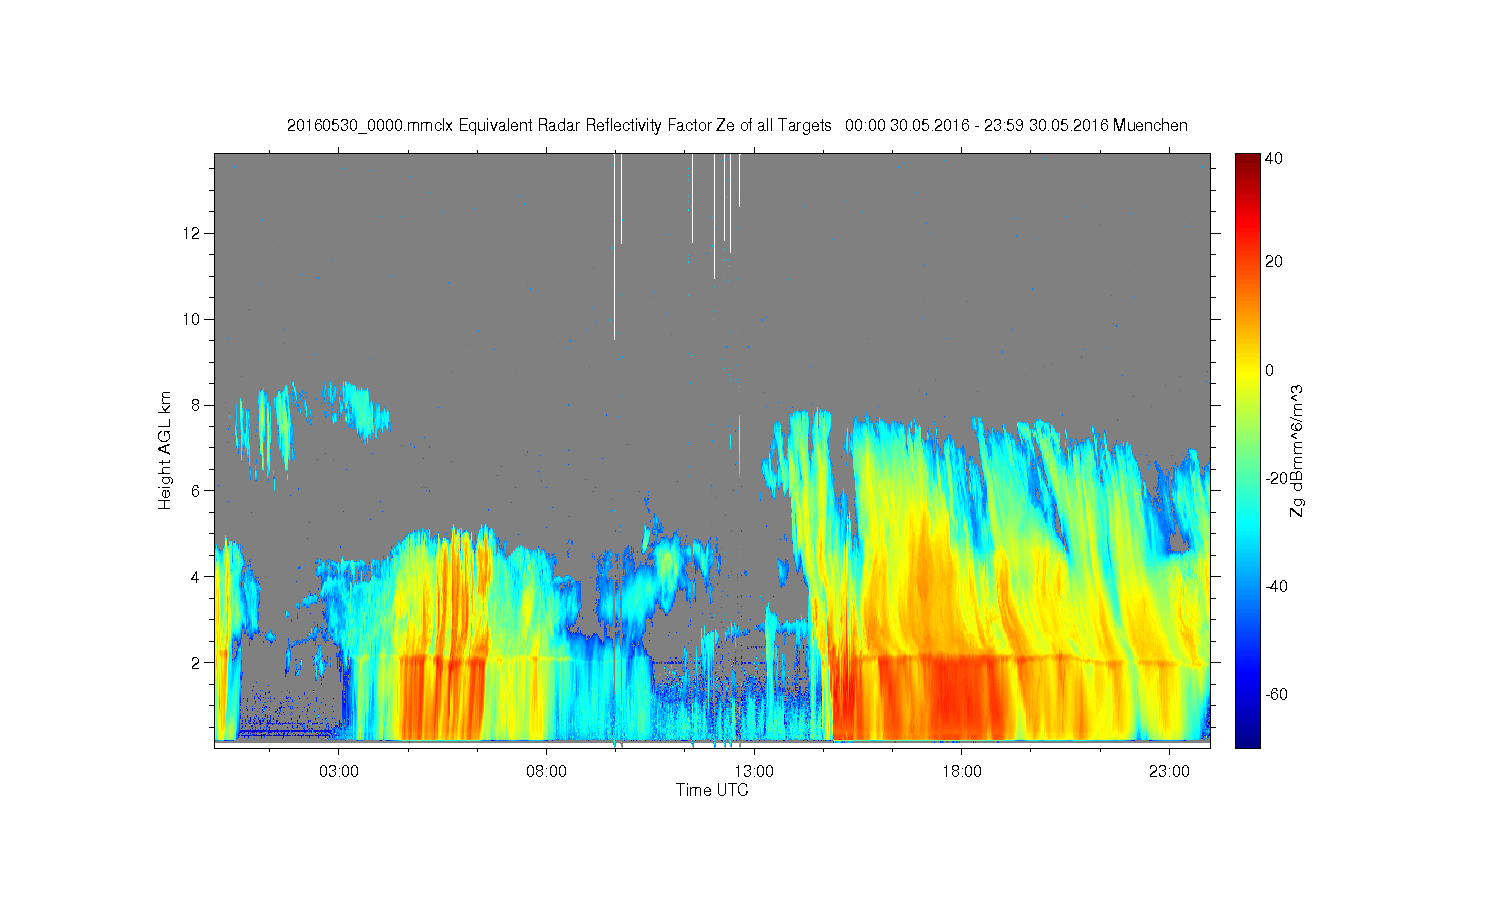The width and height of the screenshot is (1500, 900).
Task: Click the height tick label "10"
Action: [x=194, y=319]
